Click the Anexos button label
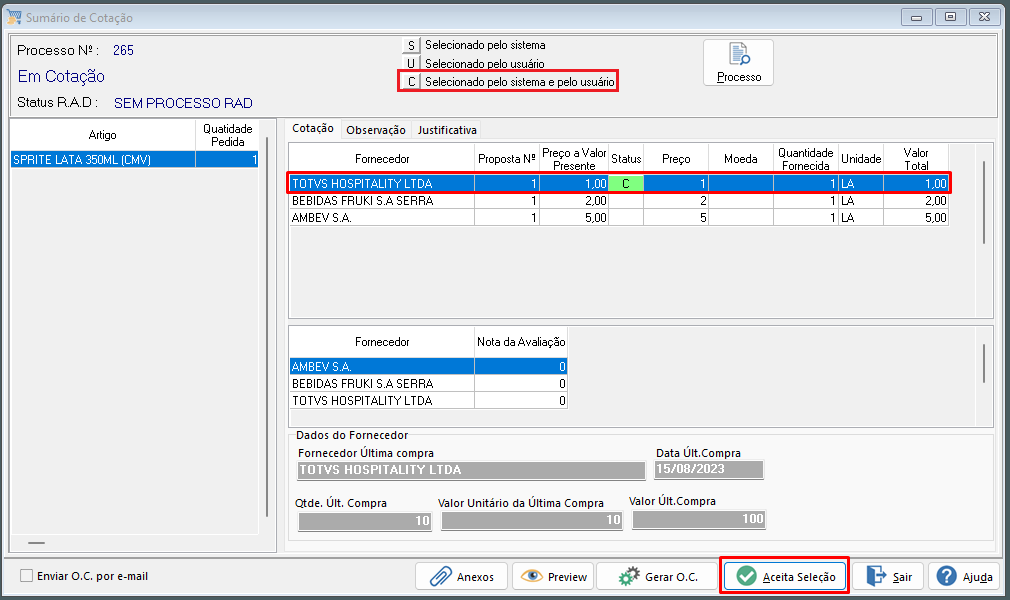Image resolution: width=1010 pixels, height=600 pixels. 475,577
